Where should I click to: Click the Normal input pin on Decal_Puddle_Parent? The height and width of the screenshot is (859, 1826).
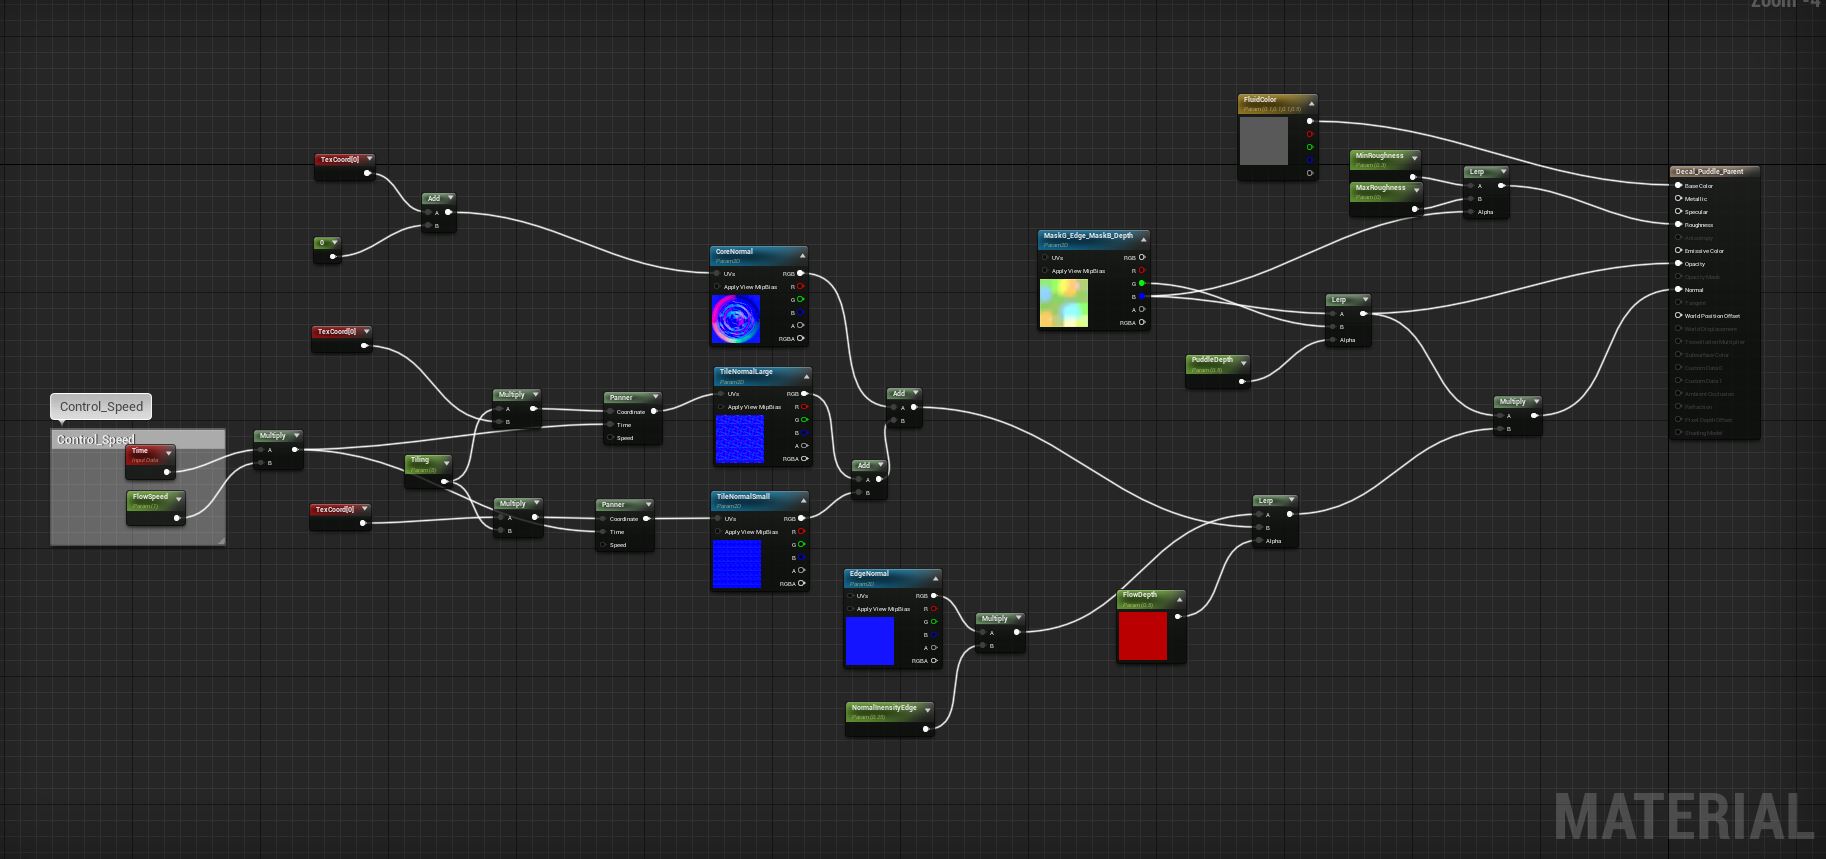tap(1678, 289)
